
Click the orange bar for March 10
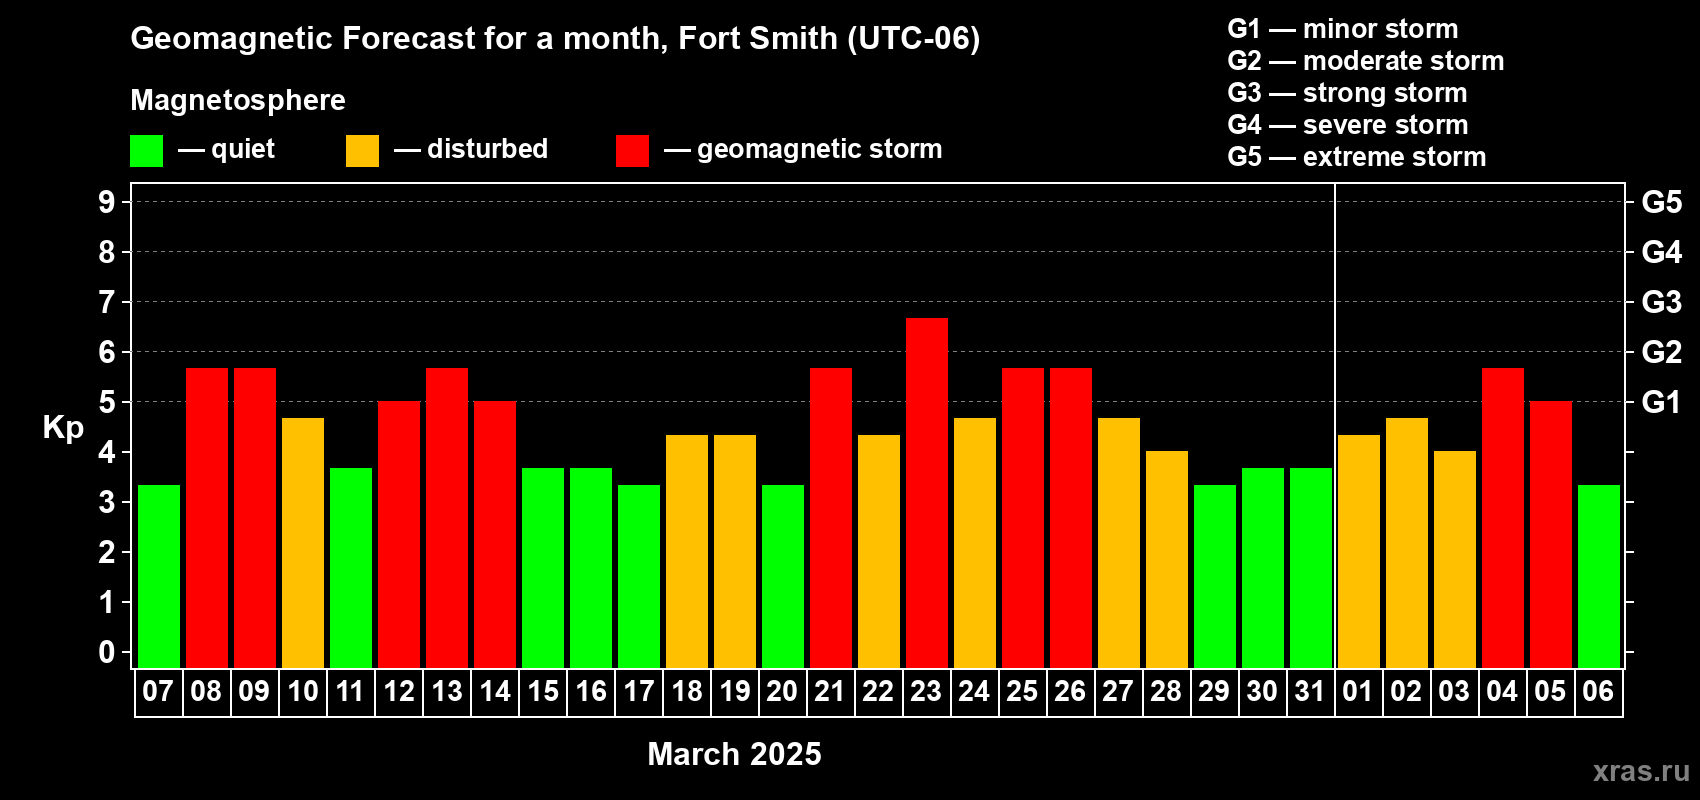coord(303,543)
